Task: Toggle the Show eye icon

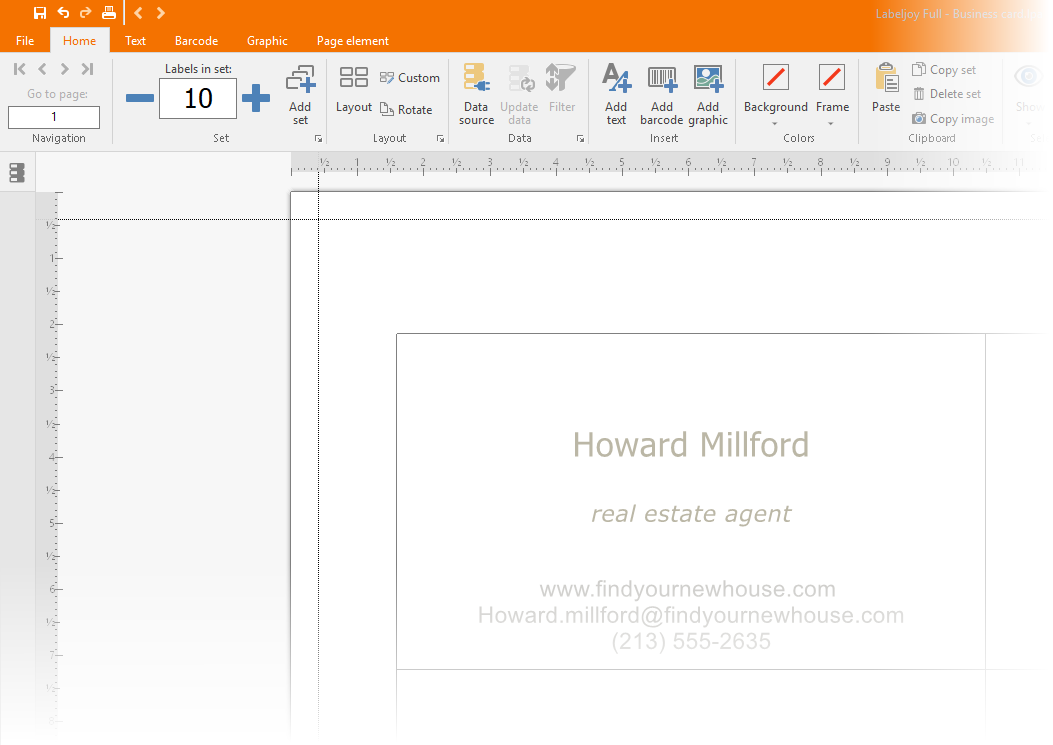Action: pos(1028,76)
